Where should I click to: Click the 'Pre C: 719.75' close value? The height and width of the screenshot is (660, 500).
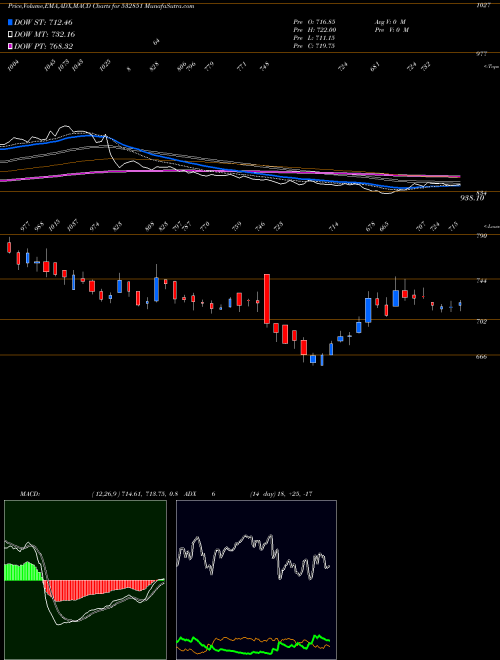314,46
